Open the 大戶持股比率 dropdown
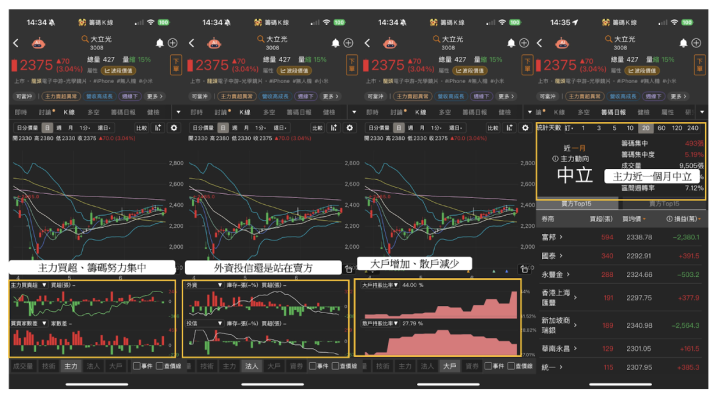Screen dimensions: 720x403 379,285
